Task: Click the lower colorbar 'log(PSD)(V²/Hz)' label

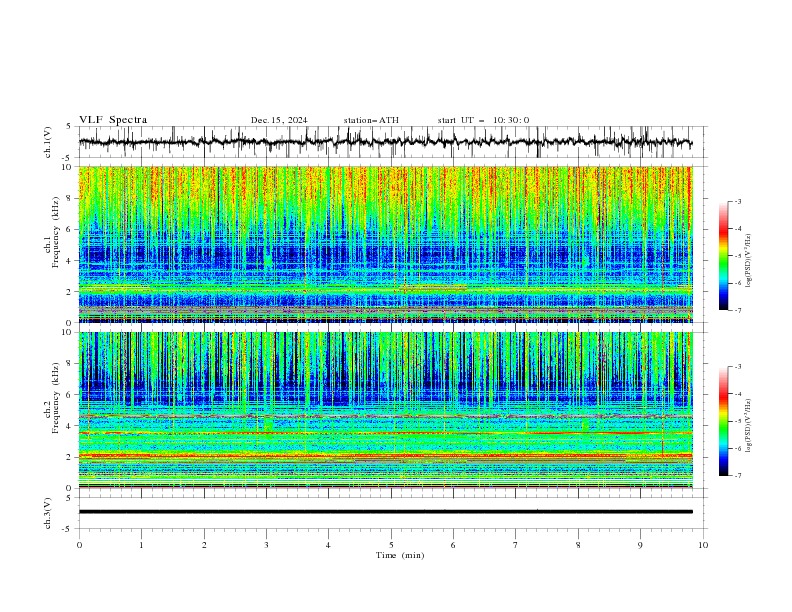Action: click(x=749, y=426)
